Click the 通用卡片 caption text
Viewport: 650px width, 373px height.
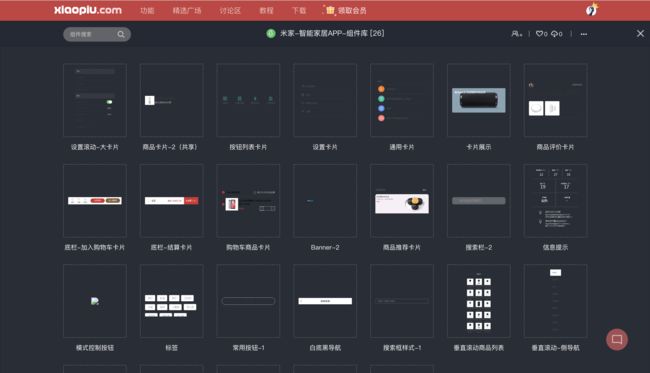[402, 147]
